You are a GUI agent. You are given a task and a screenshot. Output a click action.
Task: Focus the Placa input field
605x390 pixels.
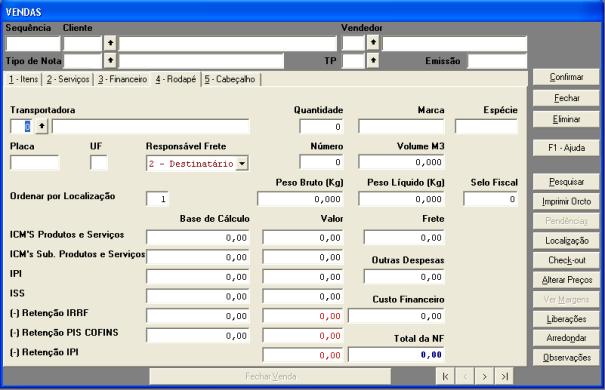pos(34,162)
